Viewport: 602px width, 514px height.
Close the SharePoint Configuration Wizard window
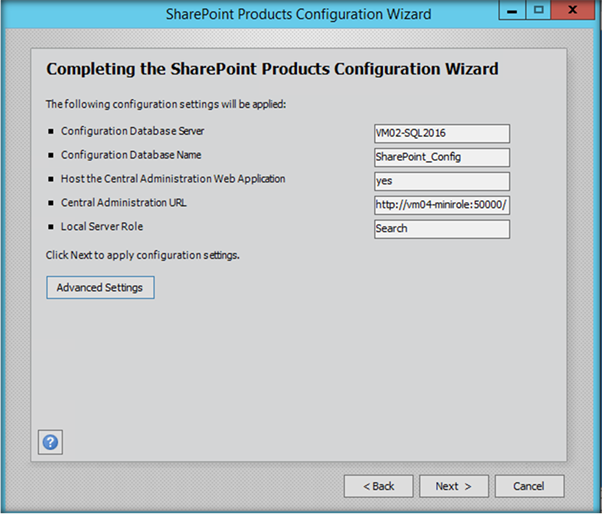point(573,11)
